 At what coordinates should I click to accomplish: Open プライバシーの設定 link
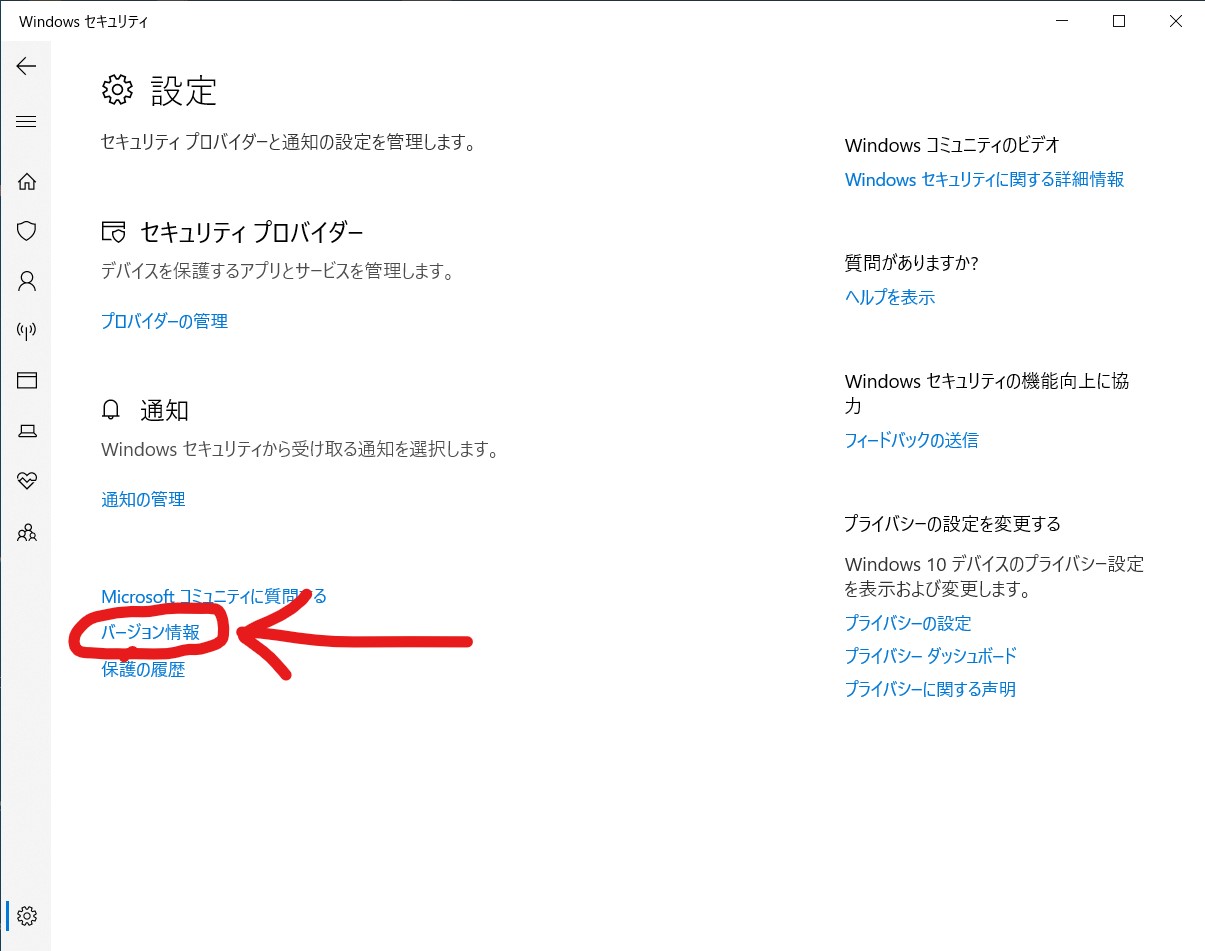click(908, 623)
